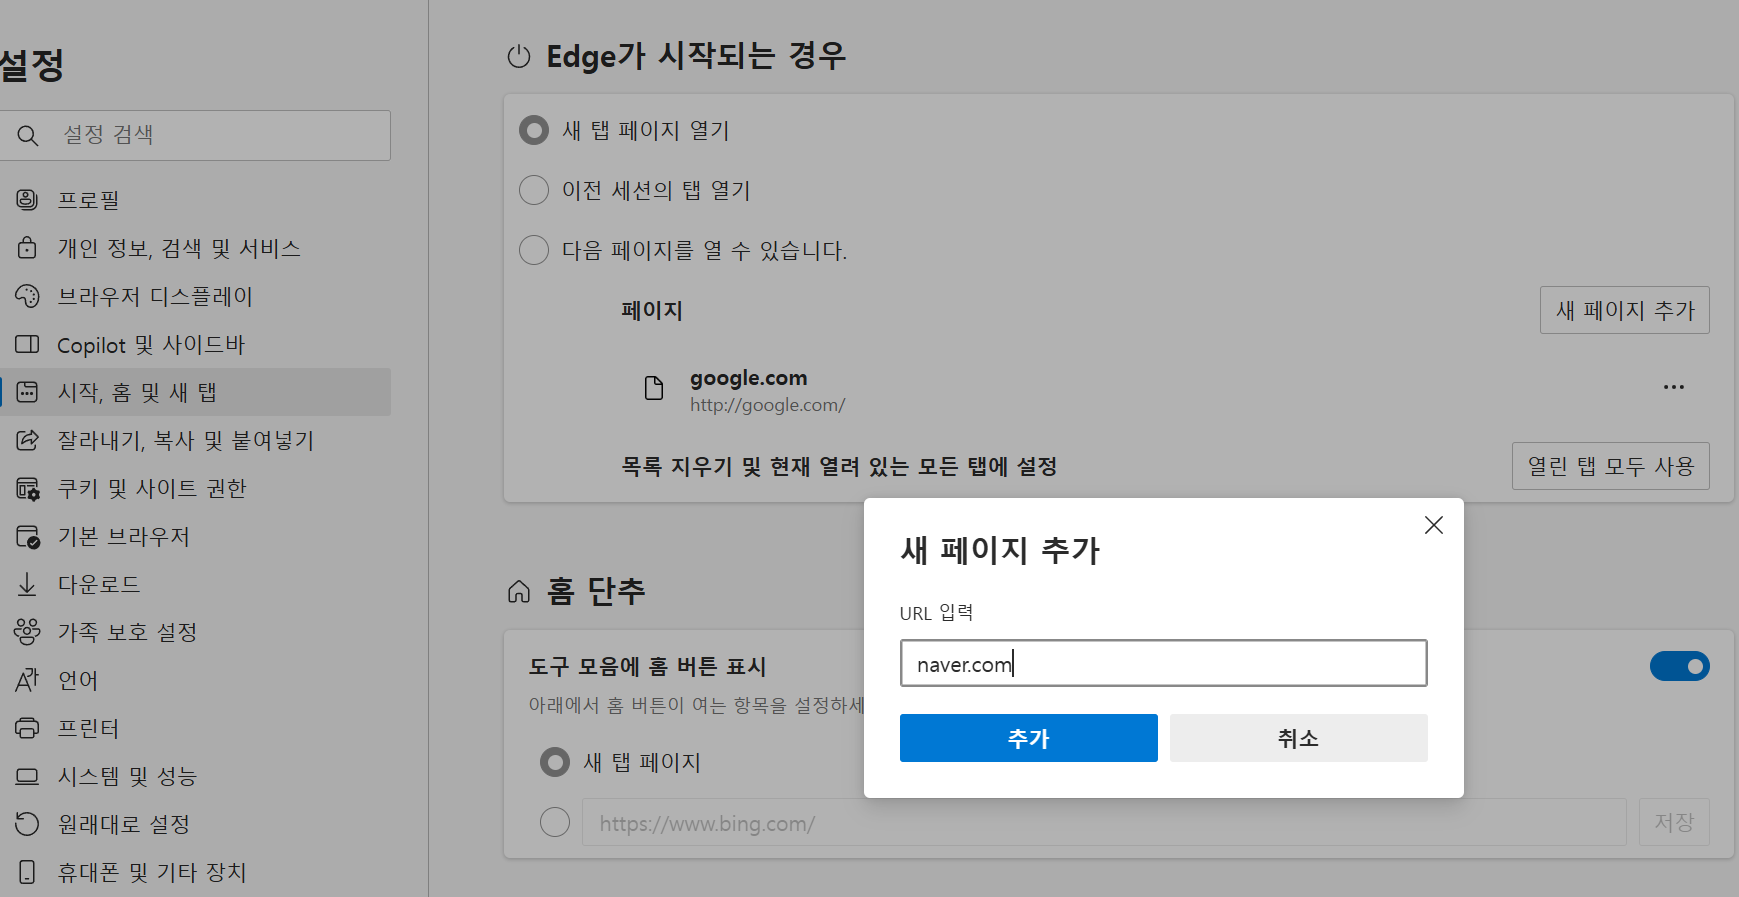The width and height of the screenshot is (1739, 897).
Task: Click the home icon beside 홈 단추
Action: (x=519, y=592)
